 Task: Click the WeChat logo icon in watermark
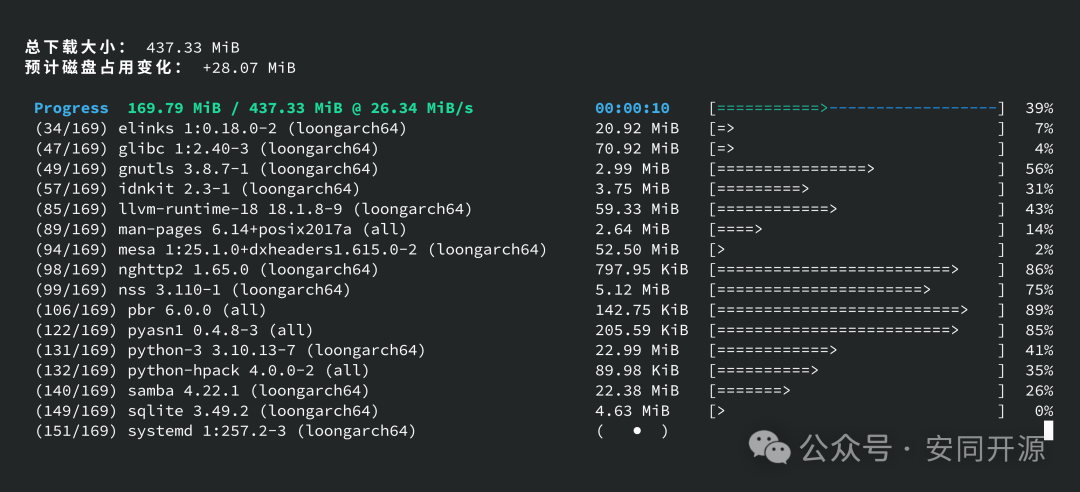point(770,448)
